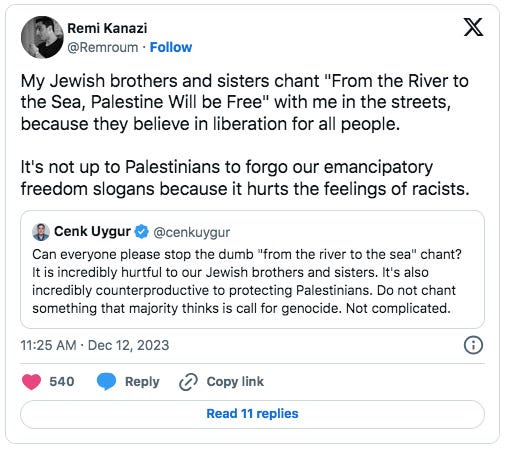505x449 pixels.
Task: Click the Reply text label
Action: coord(142,382)
